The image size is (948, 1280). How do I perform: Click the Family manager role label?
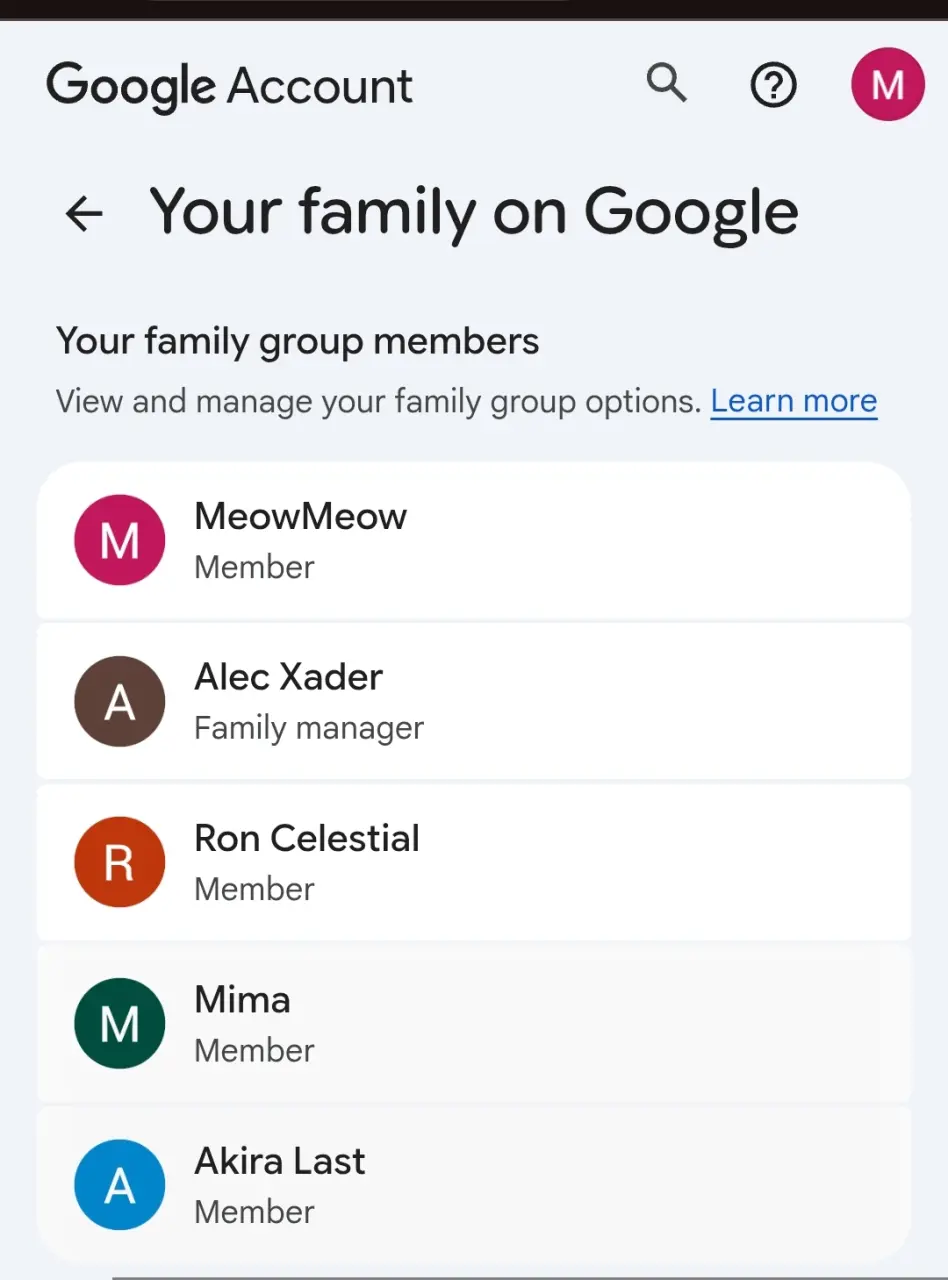[x=309, y=728]
